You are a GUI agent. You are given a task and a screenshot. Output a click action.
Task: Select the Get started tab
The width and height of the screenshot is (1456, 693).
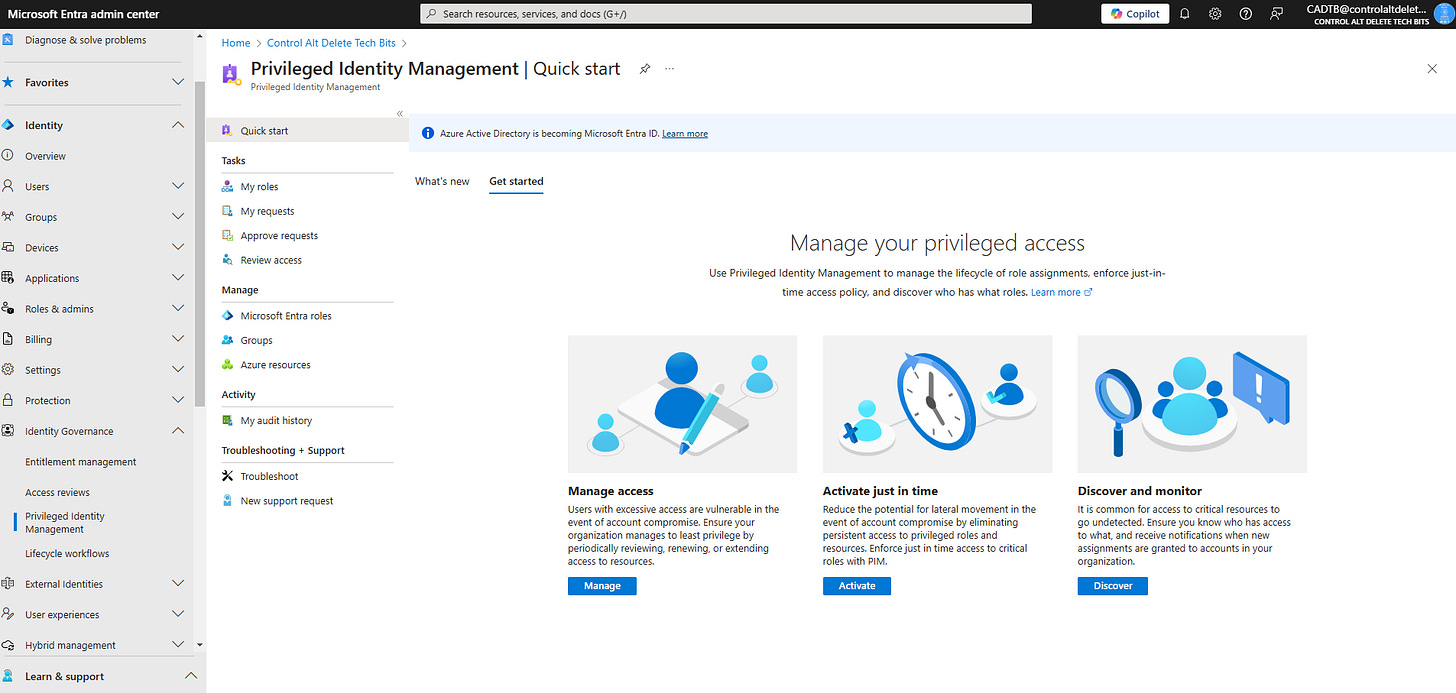(x=516, y=181)
